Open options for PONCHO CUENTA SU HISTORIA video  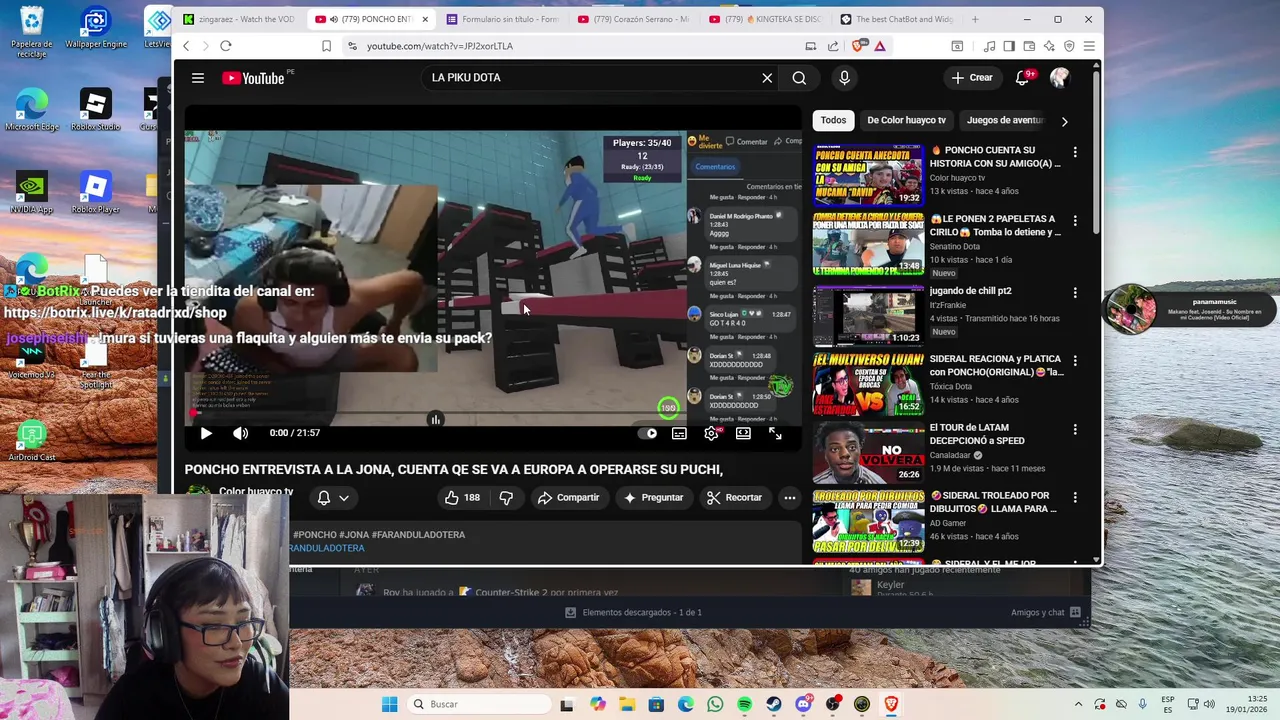pyautogui.click(x=1075, y=152)
